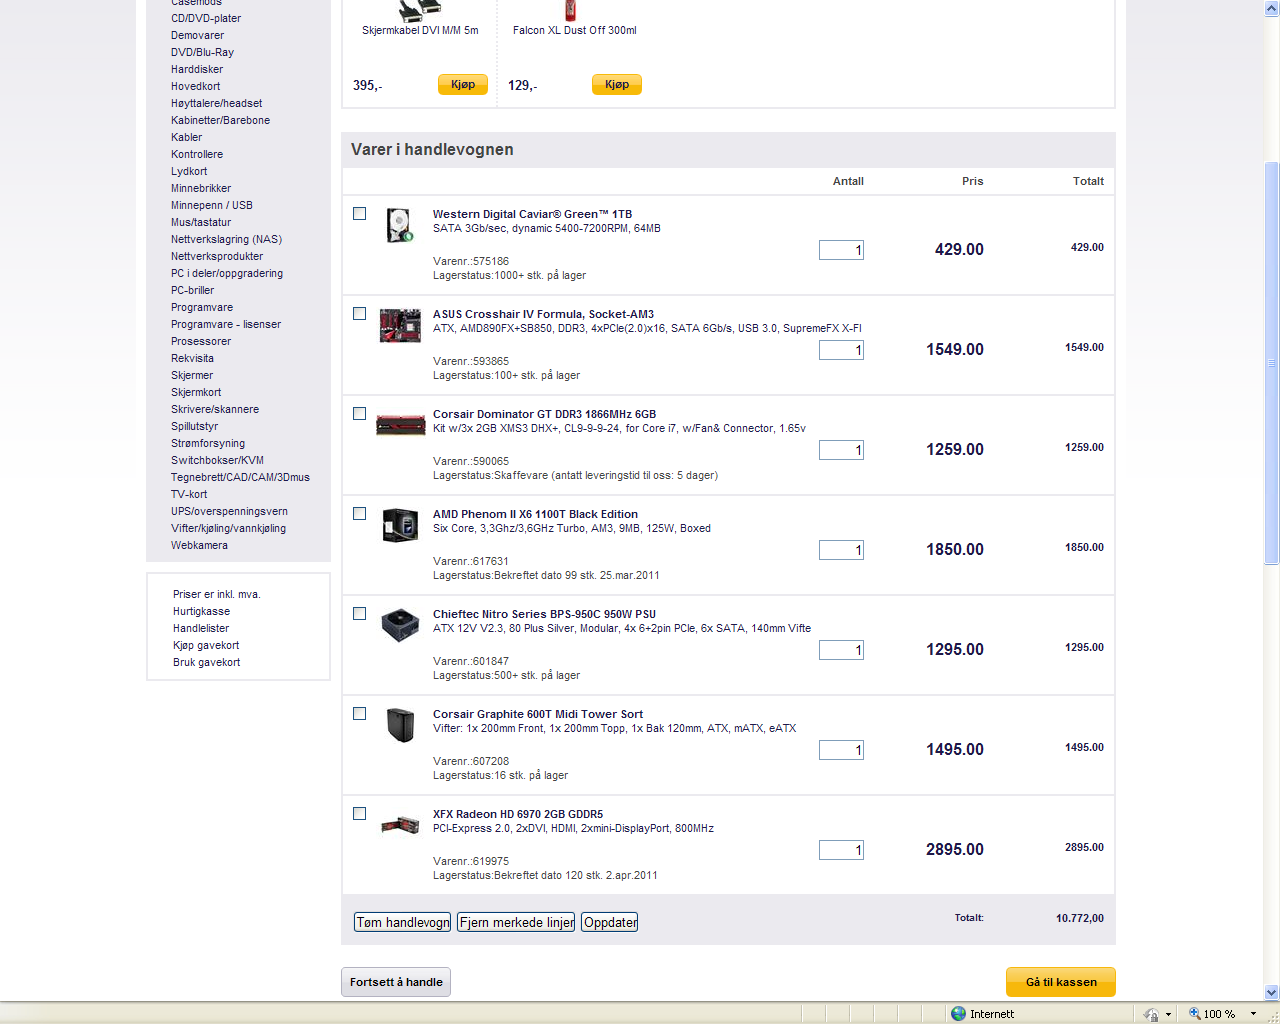Click the vertical scrollbar thumb

click(x=1272, y=363)
